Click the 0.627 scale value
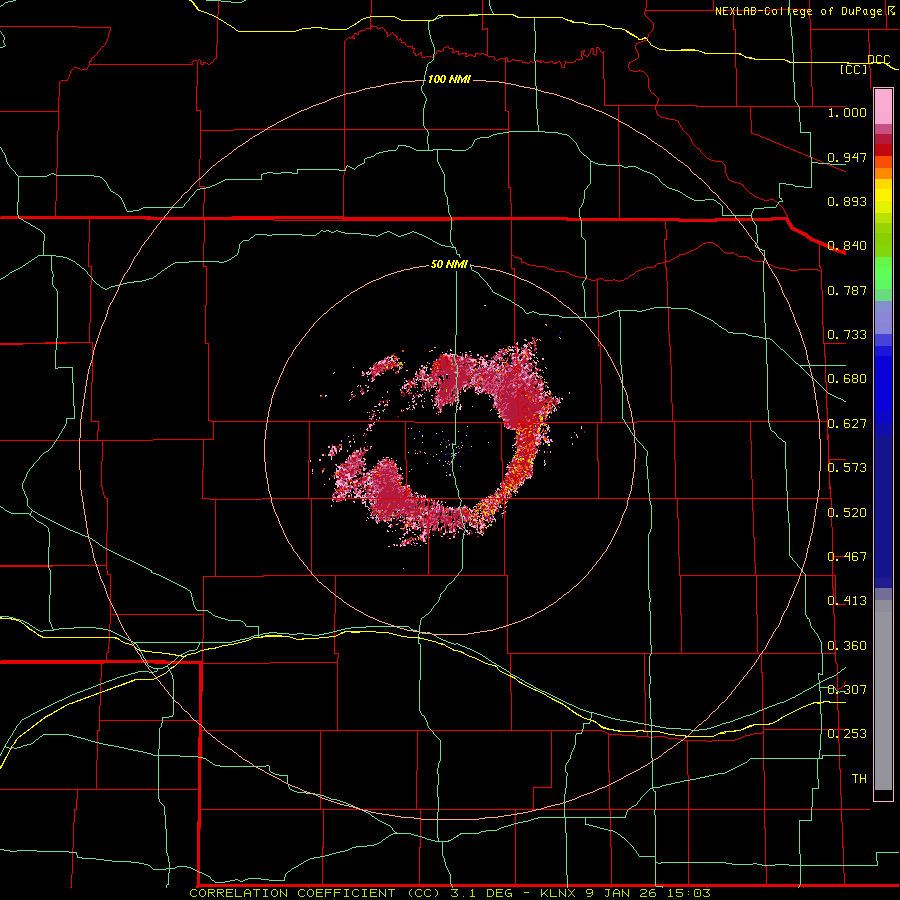 [847, 424]
